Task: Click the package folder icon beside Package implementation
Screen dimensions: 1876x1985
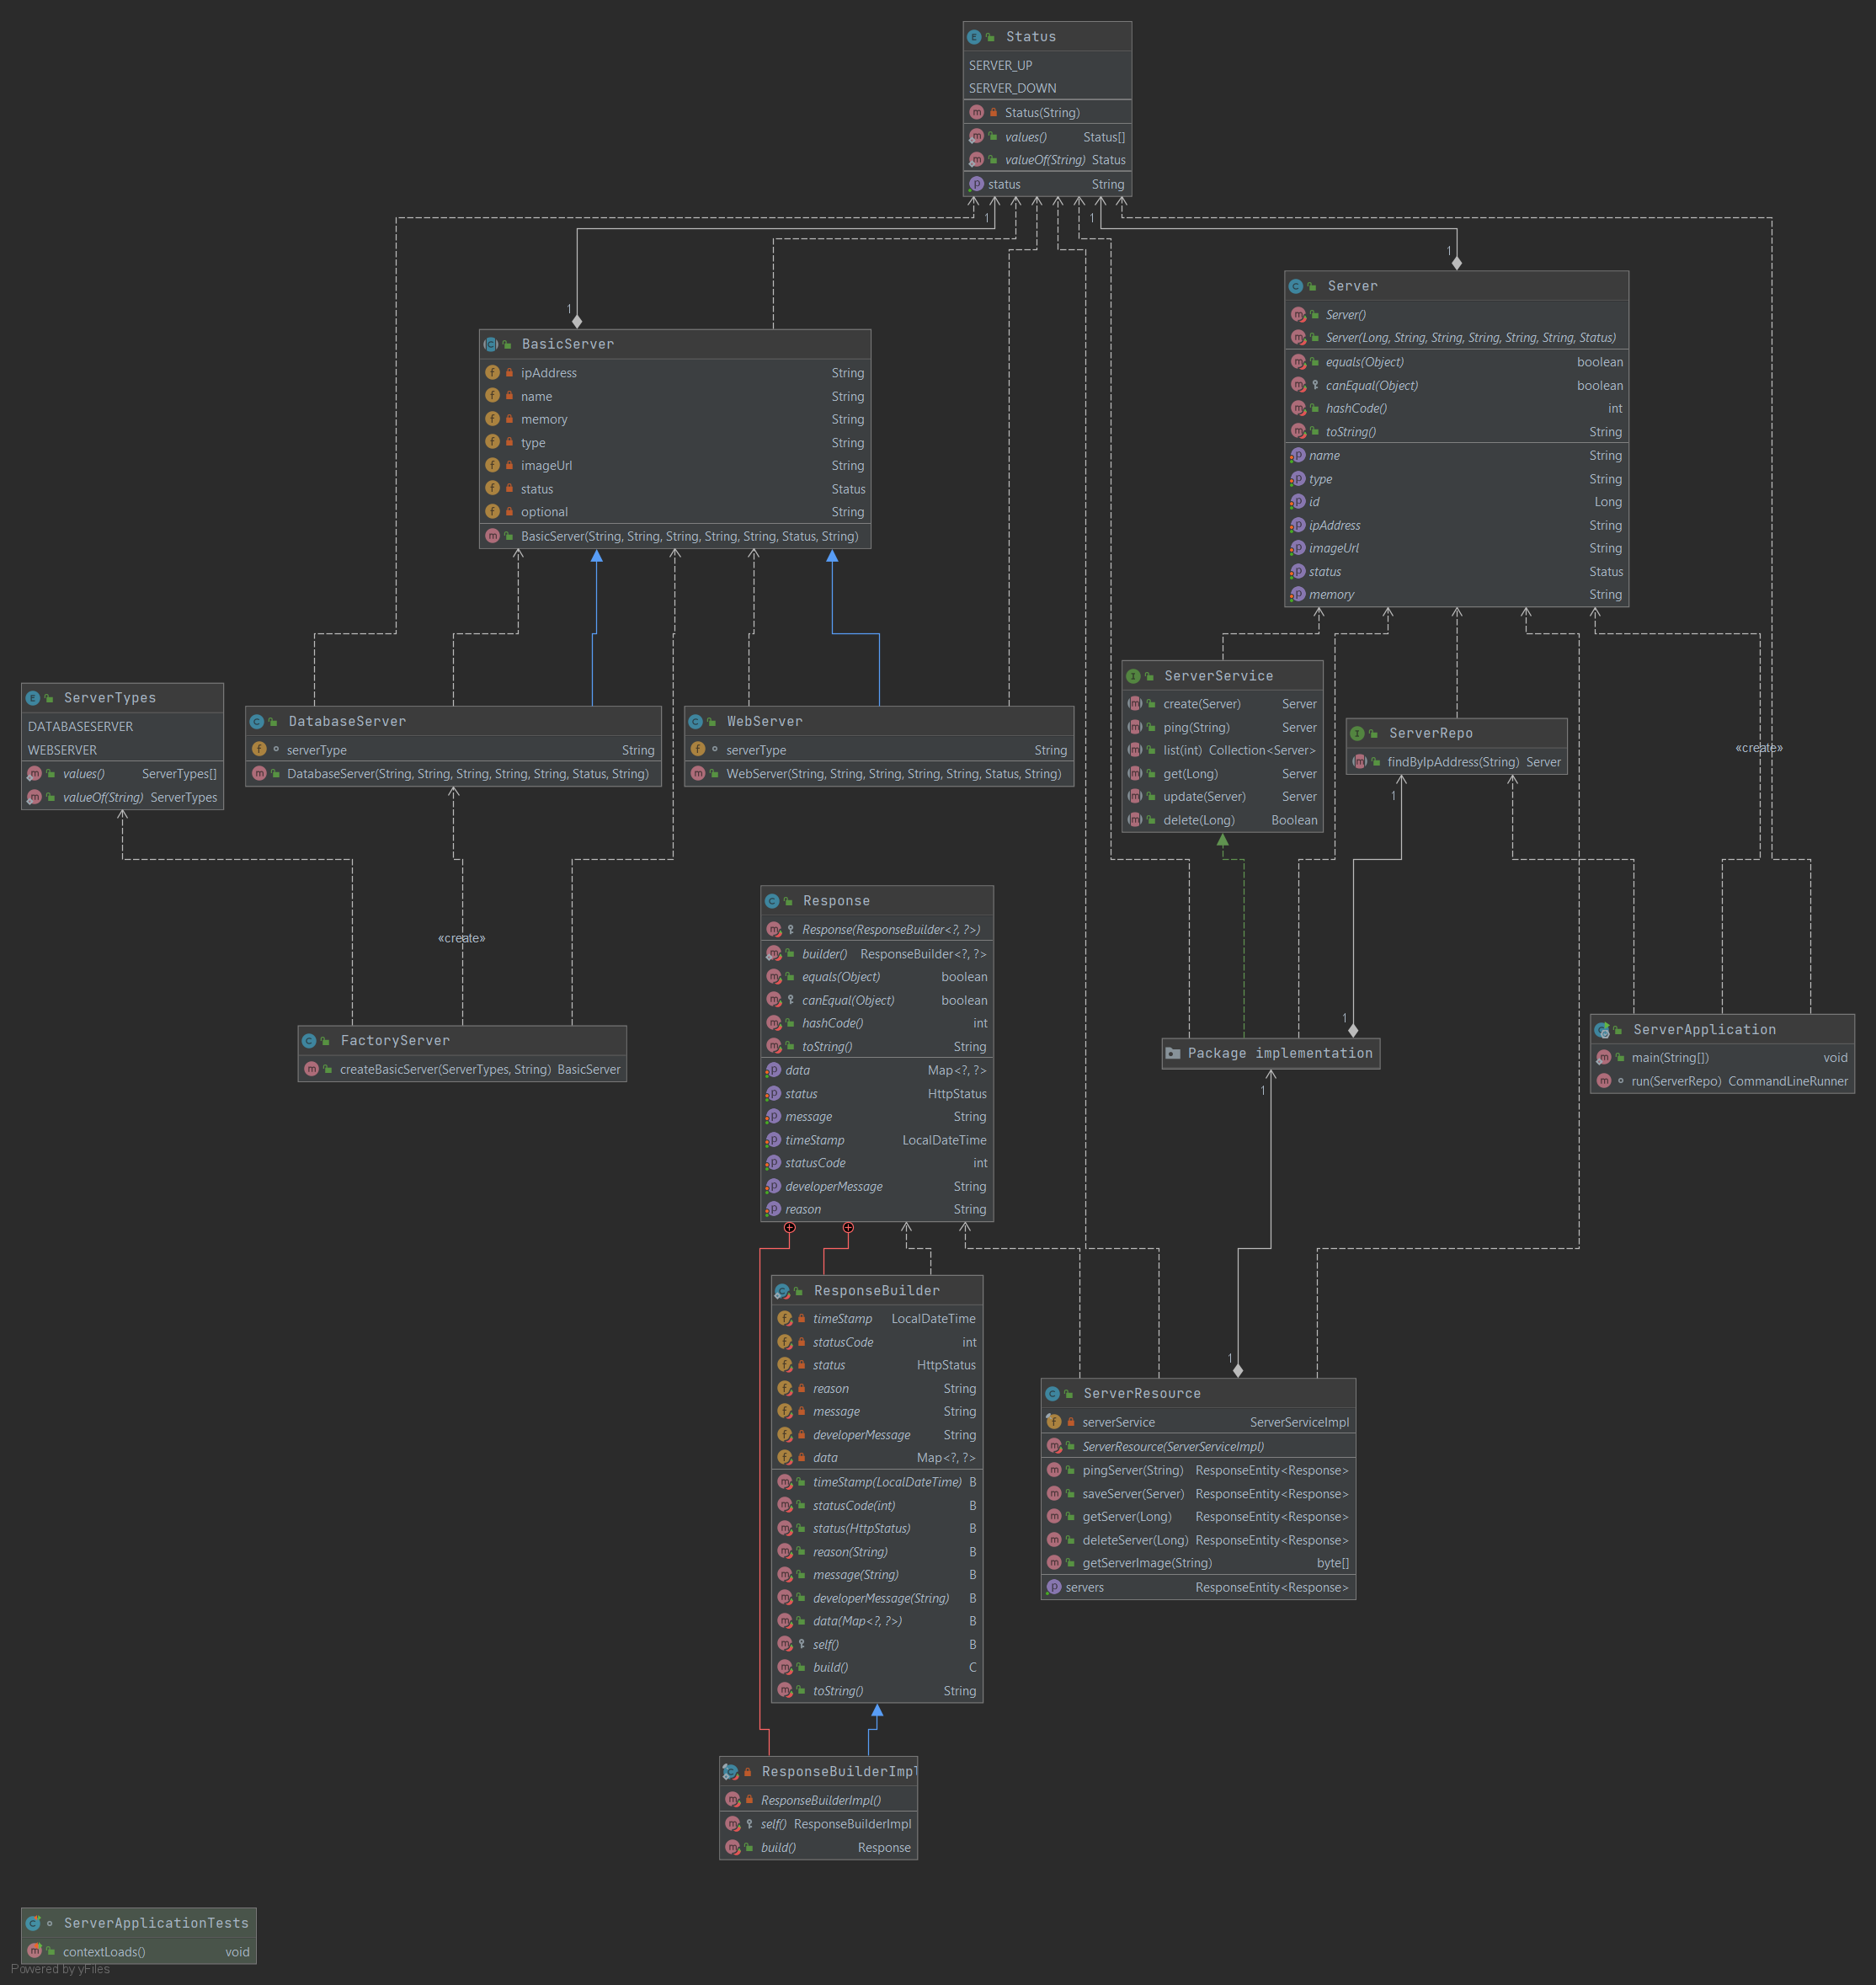Action: click(x=1172, y=1052)
